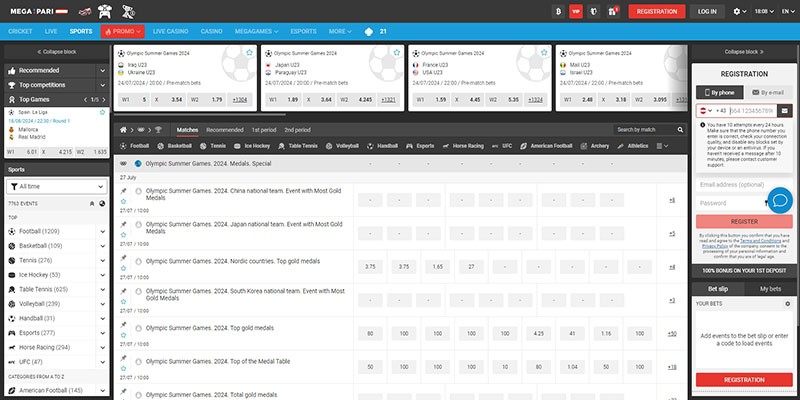Screen dimensions: 800x400
Task: Pin the China national team event
Action: point(123,191)
